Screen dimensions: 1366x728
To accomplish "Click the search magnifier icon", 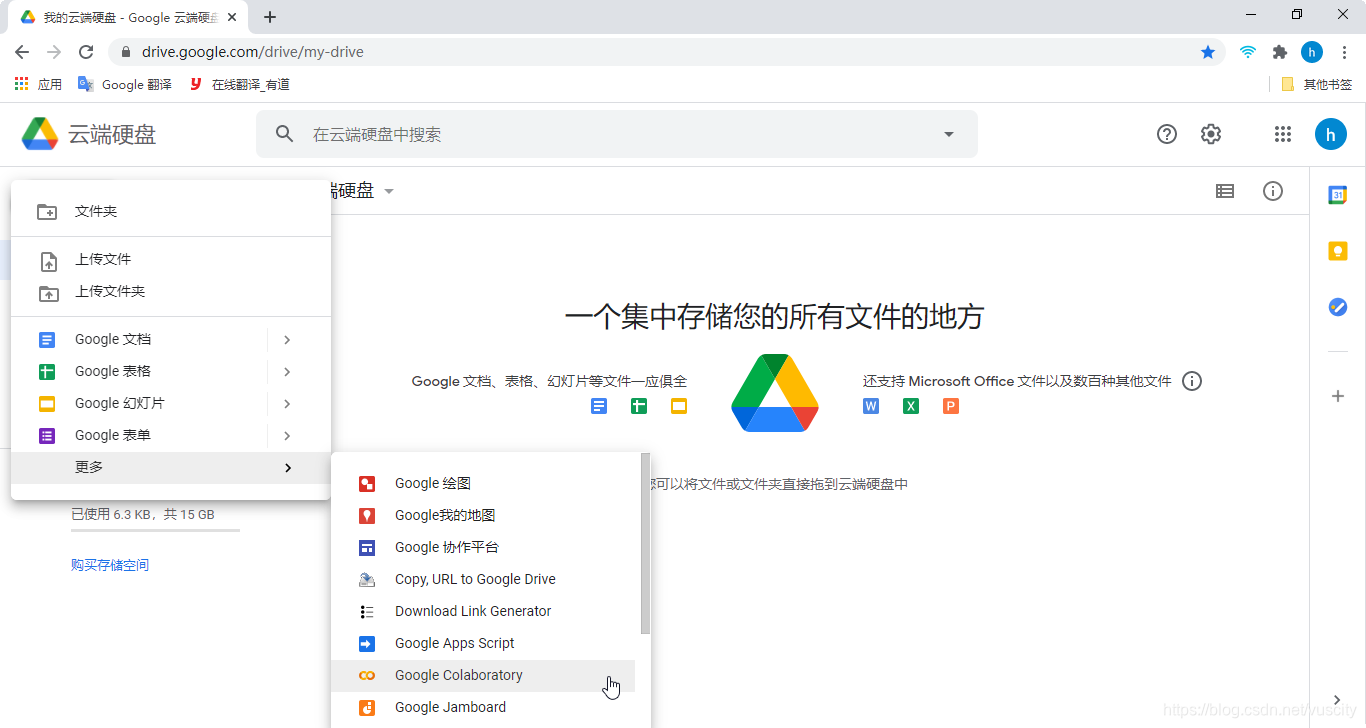I will tap(285, 134).
